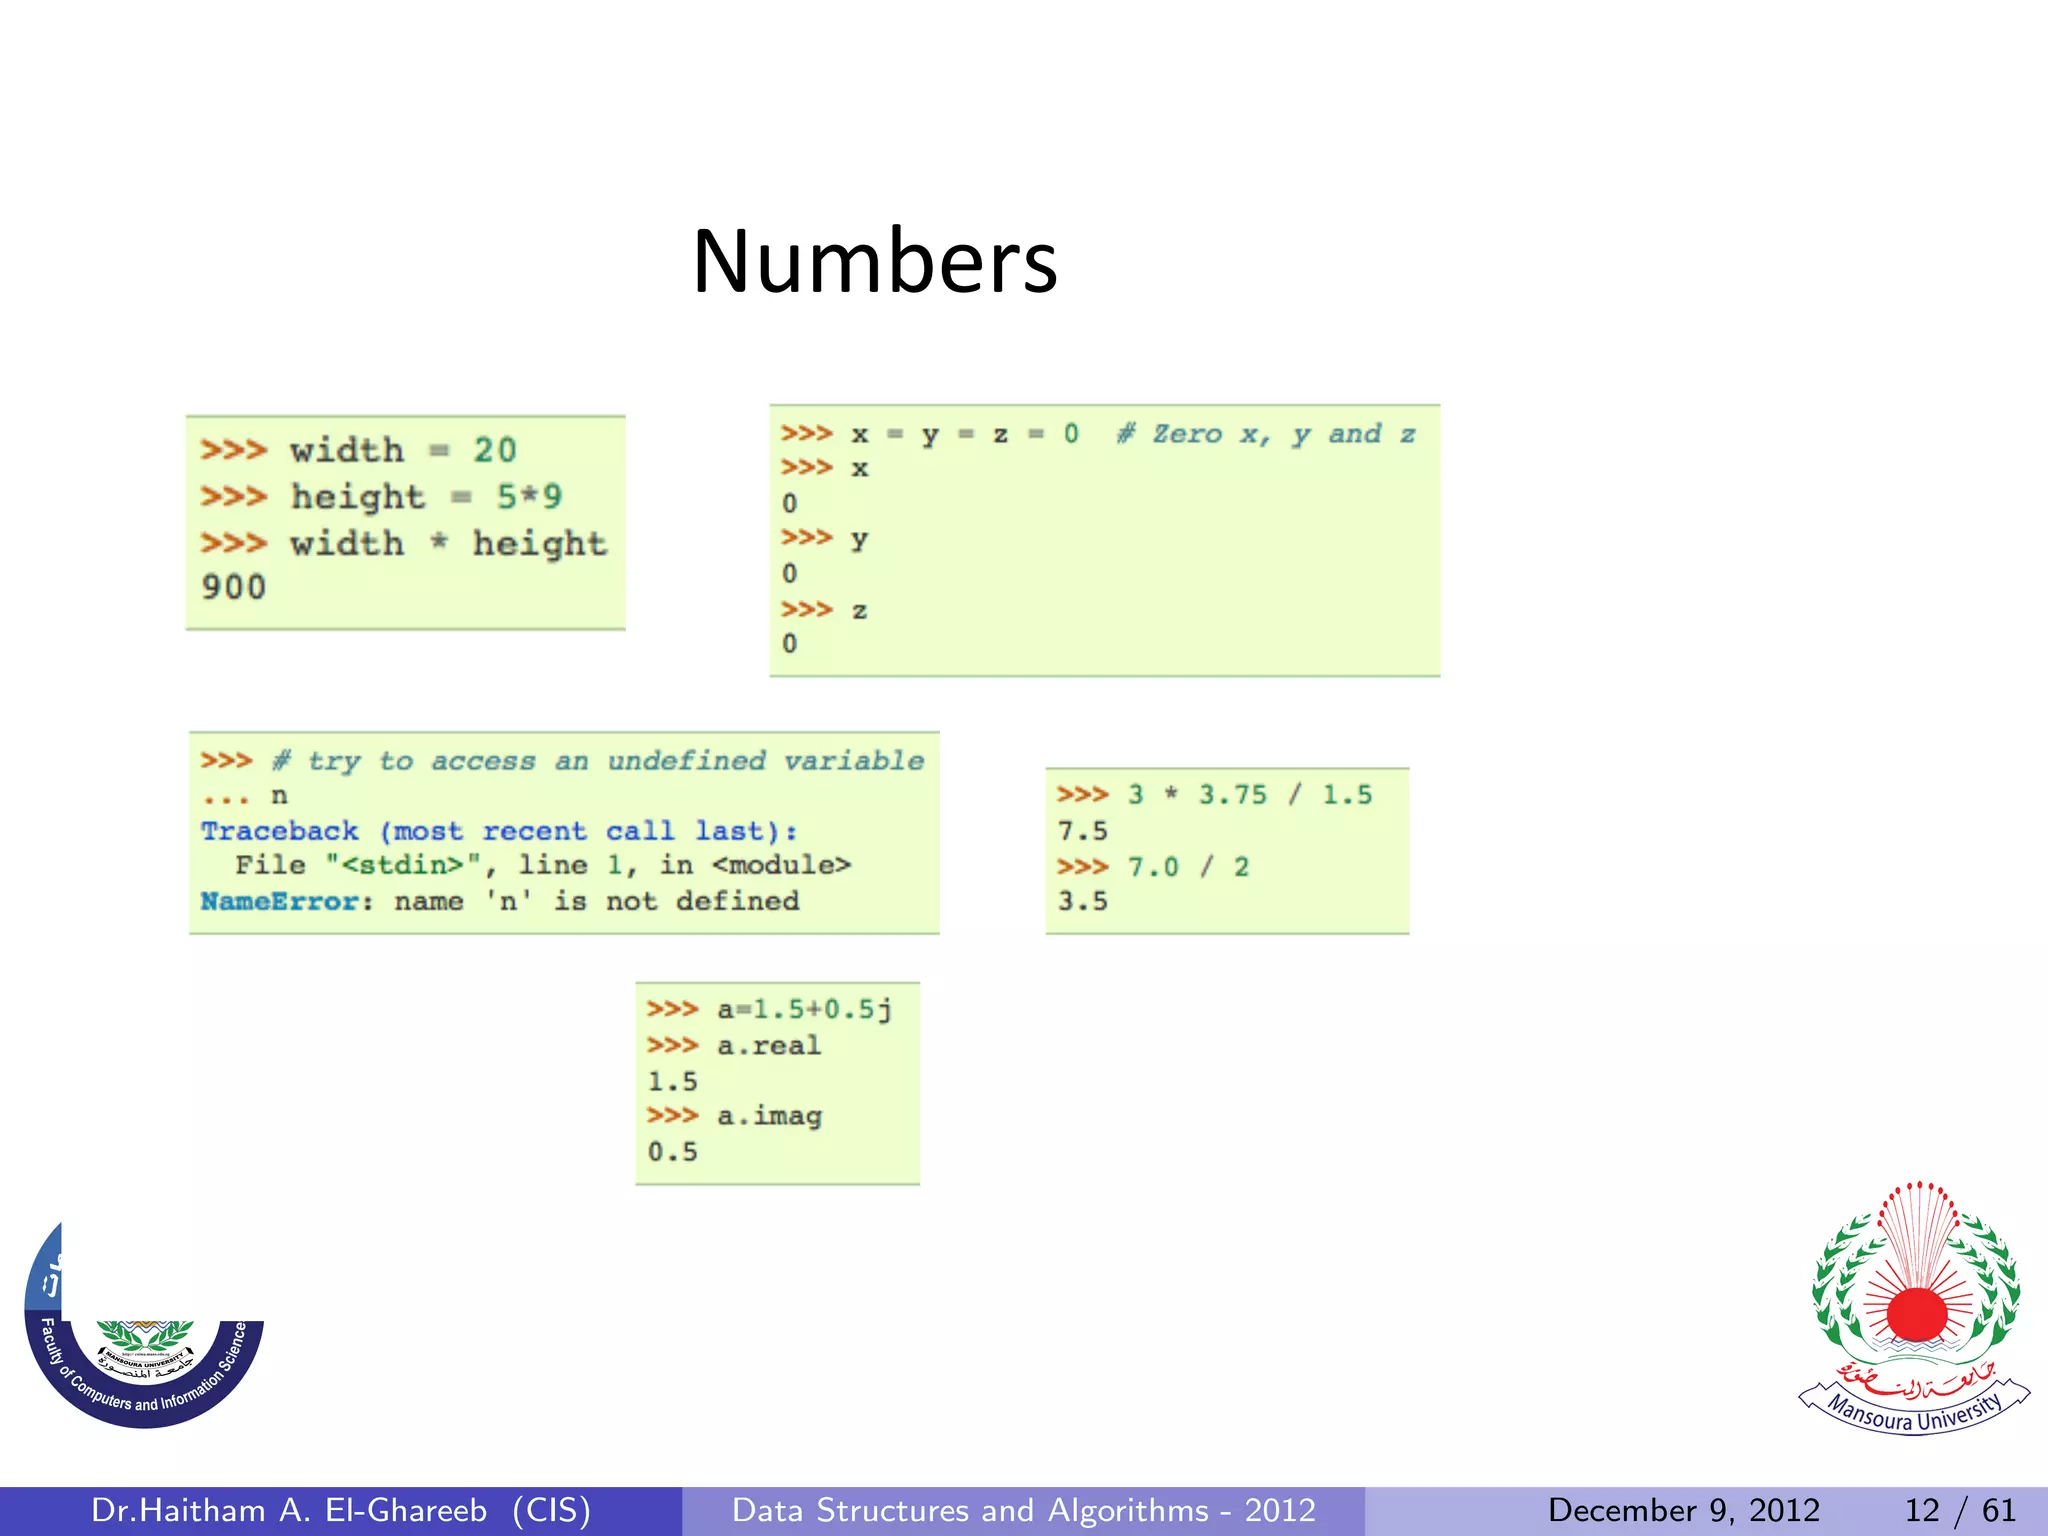Viewport: 2048px width, 1536px height.
Task: Click the '>>> z' prompt line
Action: (824, 610)
